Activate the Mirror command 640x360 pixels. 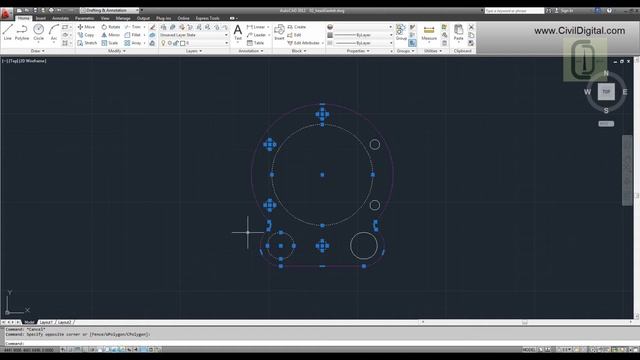pyautogui.click(x=111, y=35)
